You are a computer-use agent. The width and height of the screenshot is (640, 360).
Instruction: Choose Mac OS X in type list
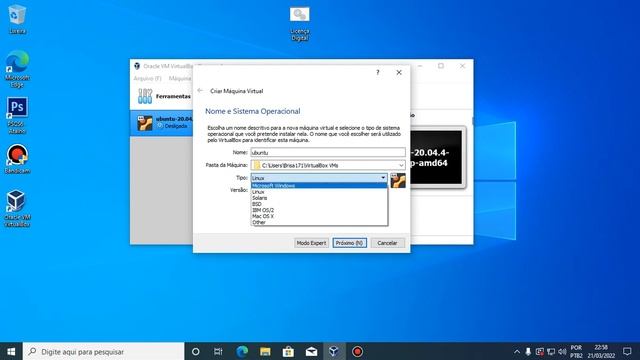(x=319, y=216)
